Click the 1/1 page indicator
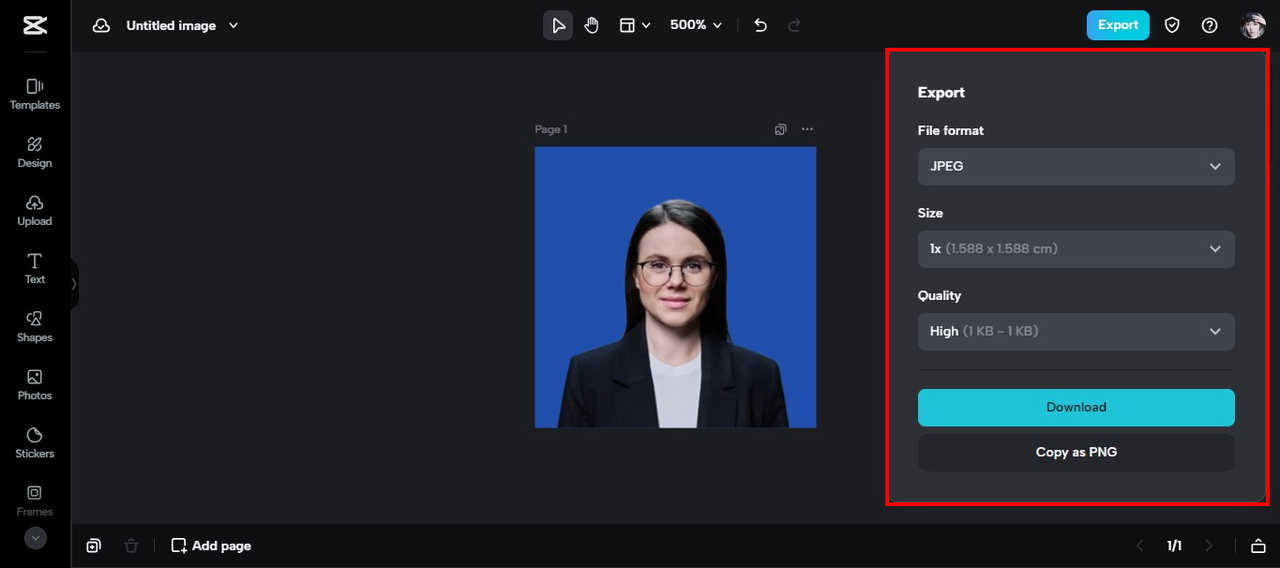This screenshot has width=1280, height=568. point(1174,546)
